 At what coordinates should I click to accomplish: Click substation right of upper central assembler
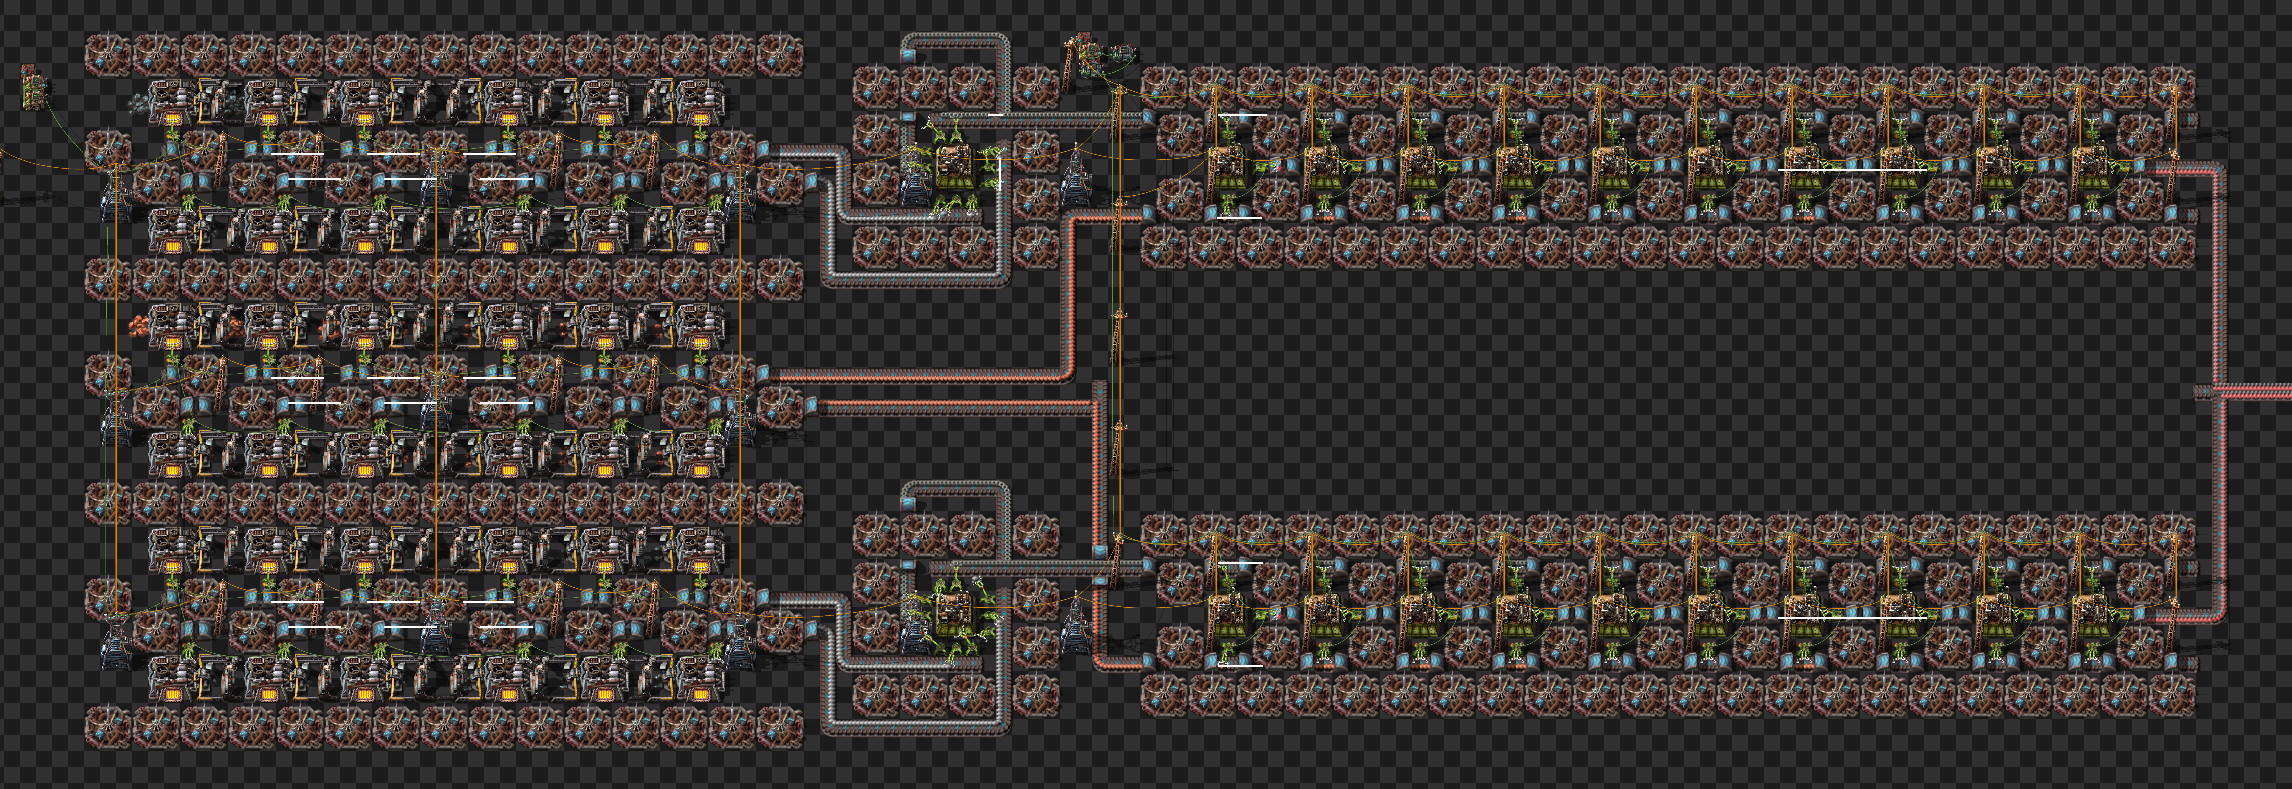coord(1075,183)
